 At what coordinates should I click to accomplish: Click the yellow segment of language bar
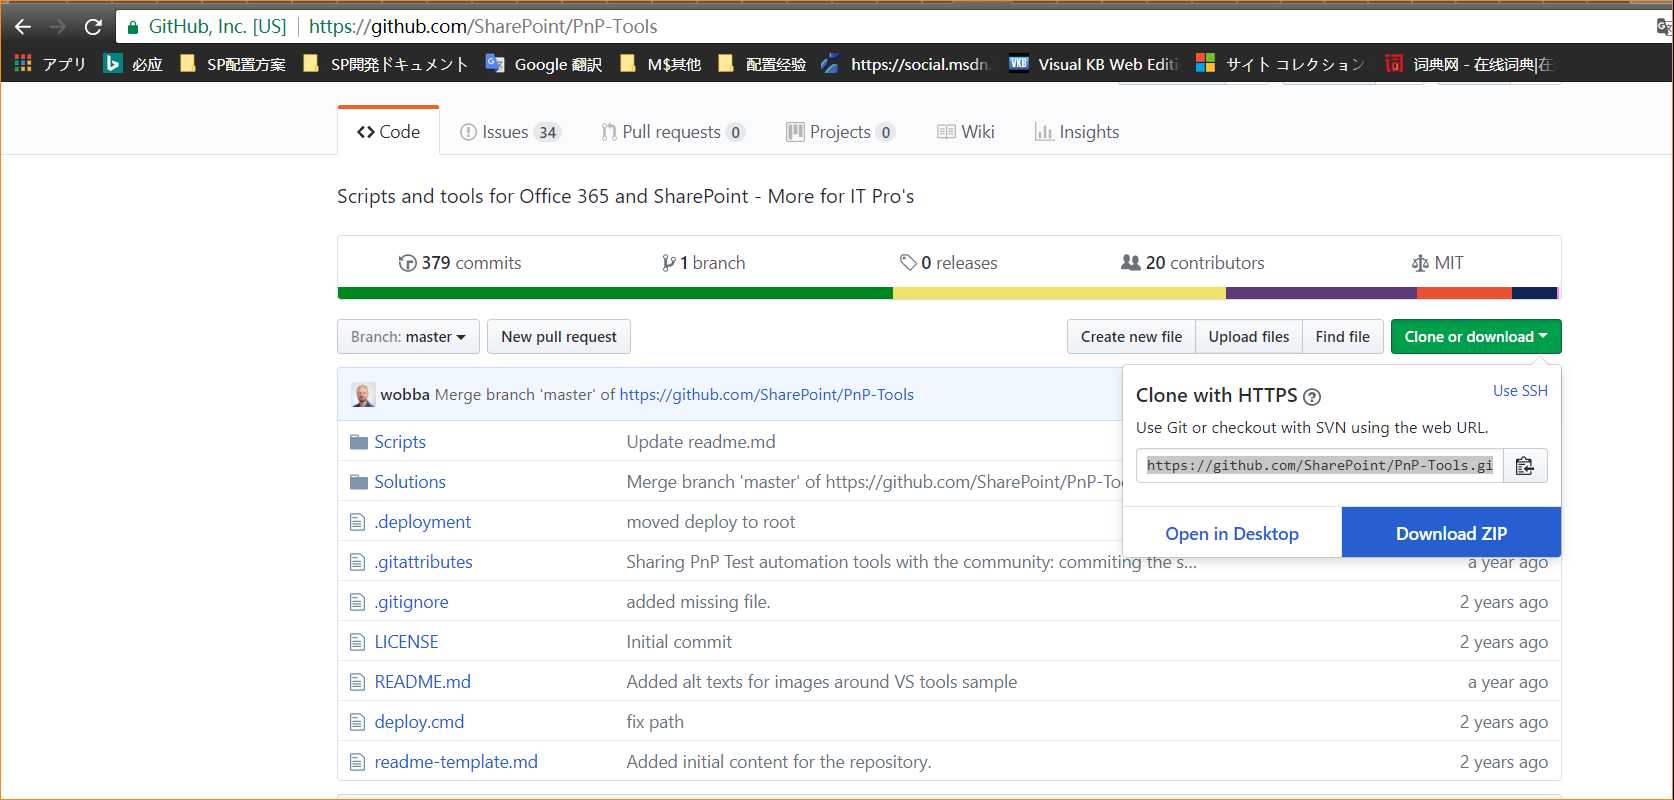1059,293
